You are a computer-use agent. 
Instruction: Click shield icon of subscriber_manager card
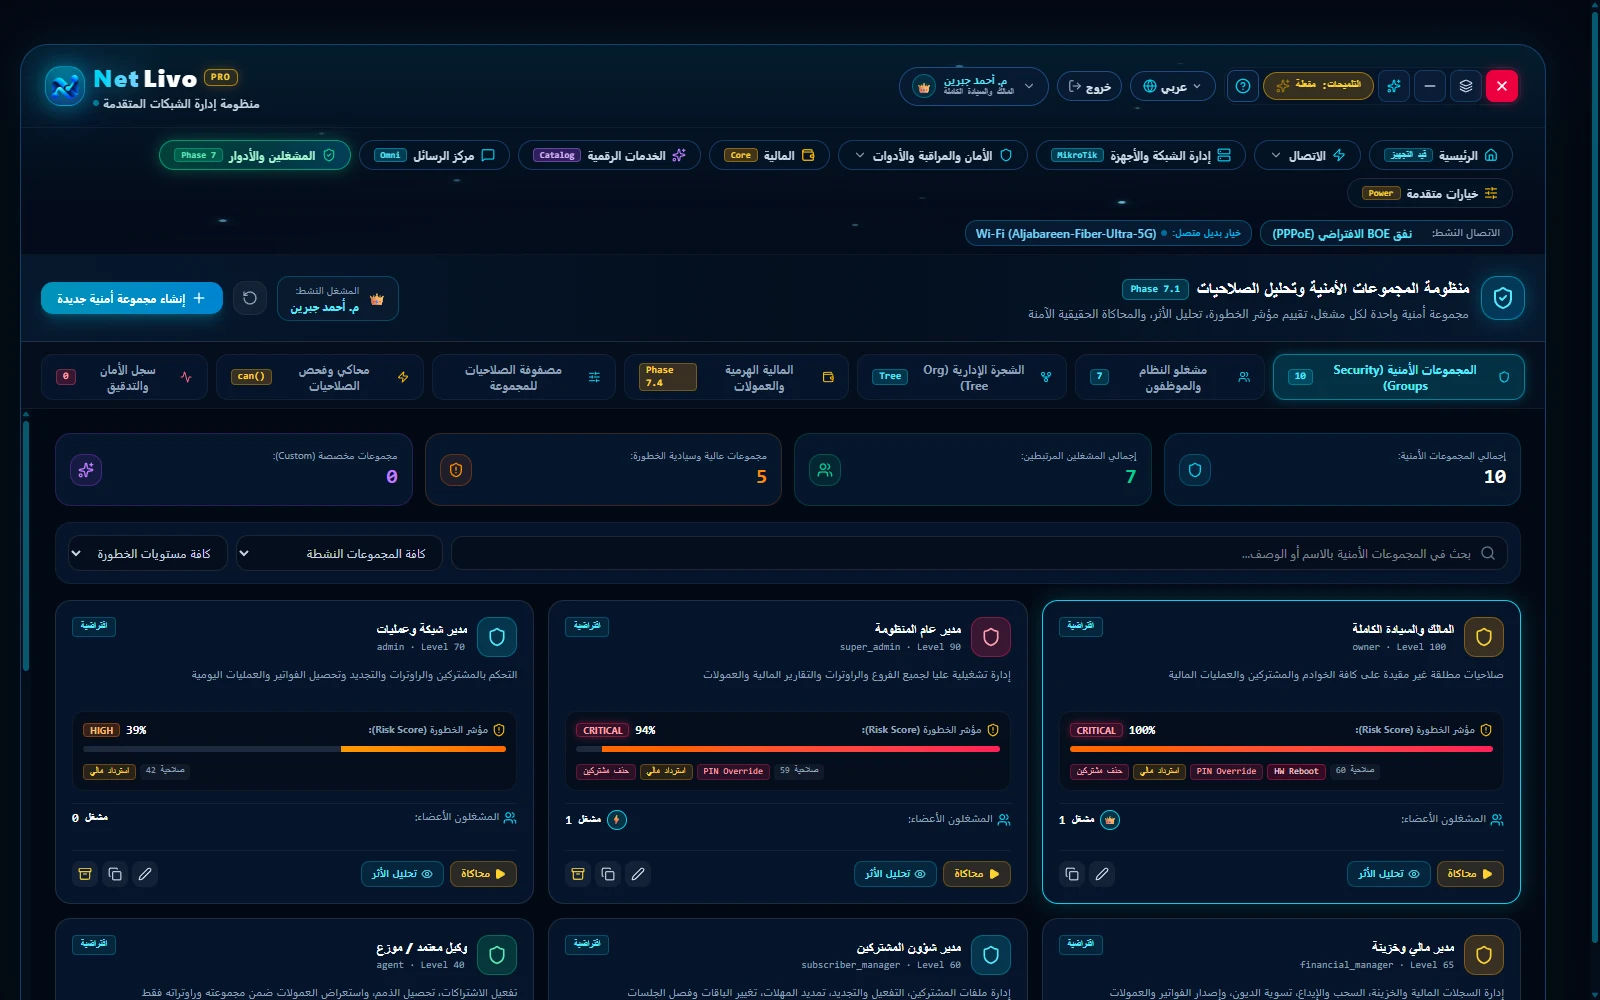[991, 955]
